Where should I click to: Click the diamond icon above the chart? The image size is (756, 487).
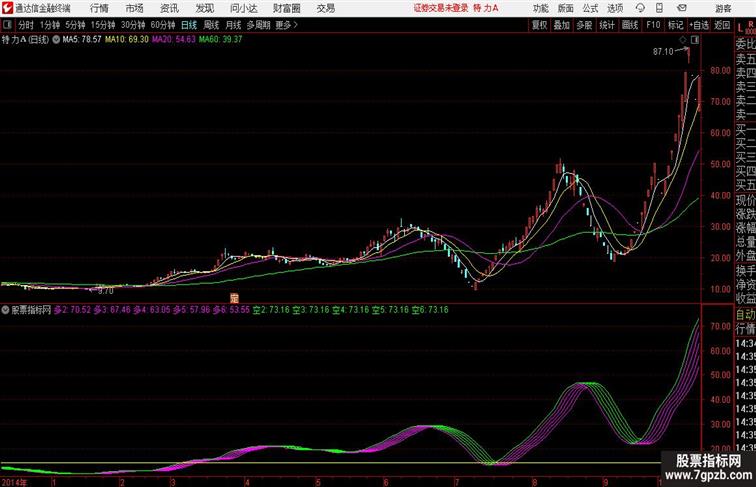(x=683, y=40)
